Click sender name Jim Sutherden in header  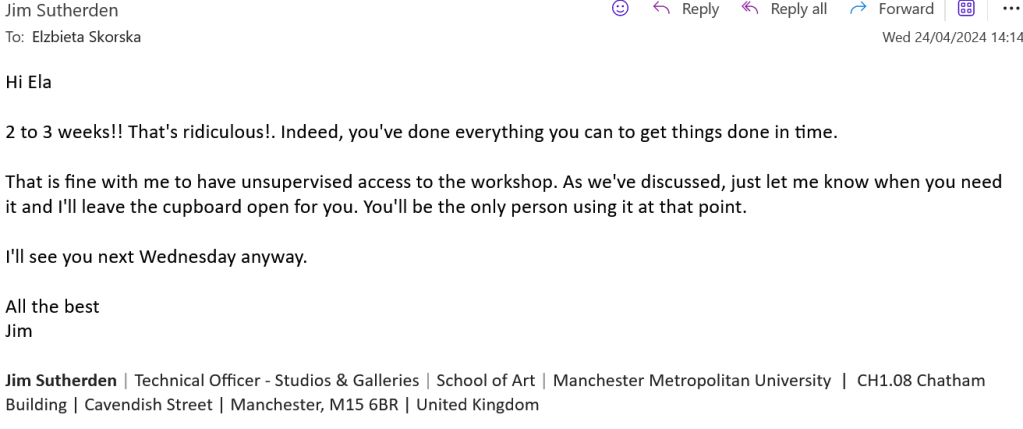tap(62, 11)
